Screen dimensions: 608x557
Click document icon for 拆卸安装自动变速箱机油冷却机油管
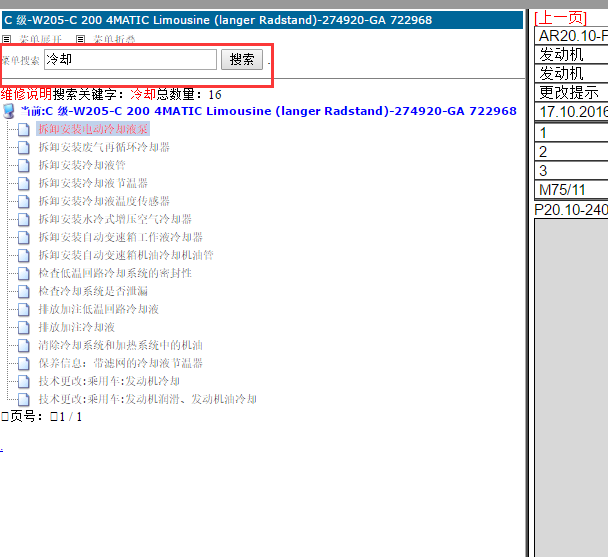(x=24, y=255)
